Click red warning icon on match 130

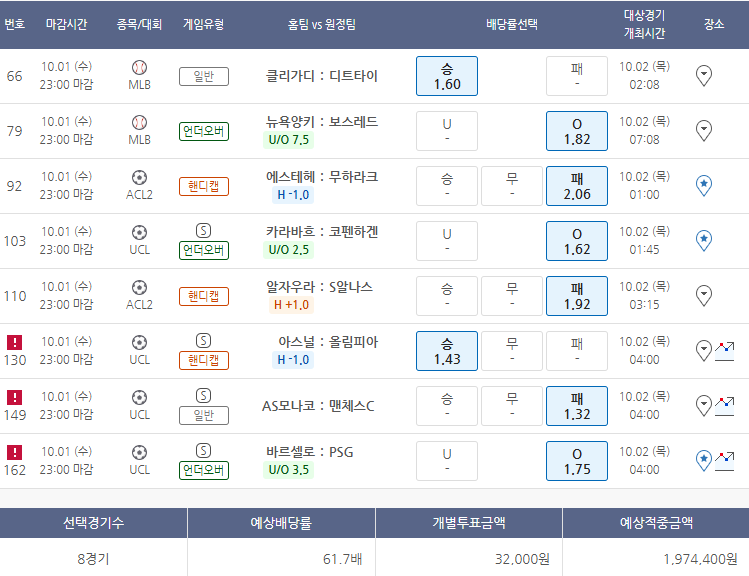pos(14,342)
